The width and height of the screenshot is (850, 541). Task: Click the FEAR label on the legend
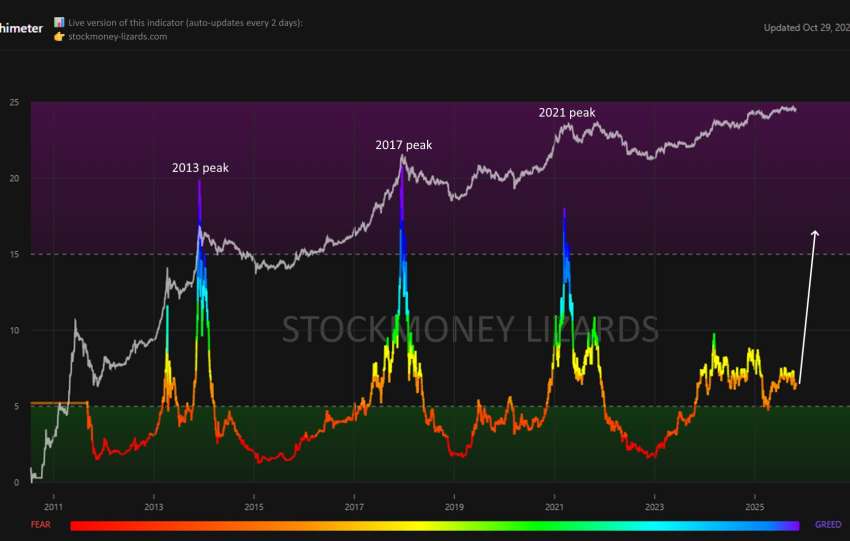pyautogui.click(x=41, y=524)
